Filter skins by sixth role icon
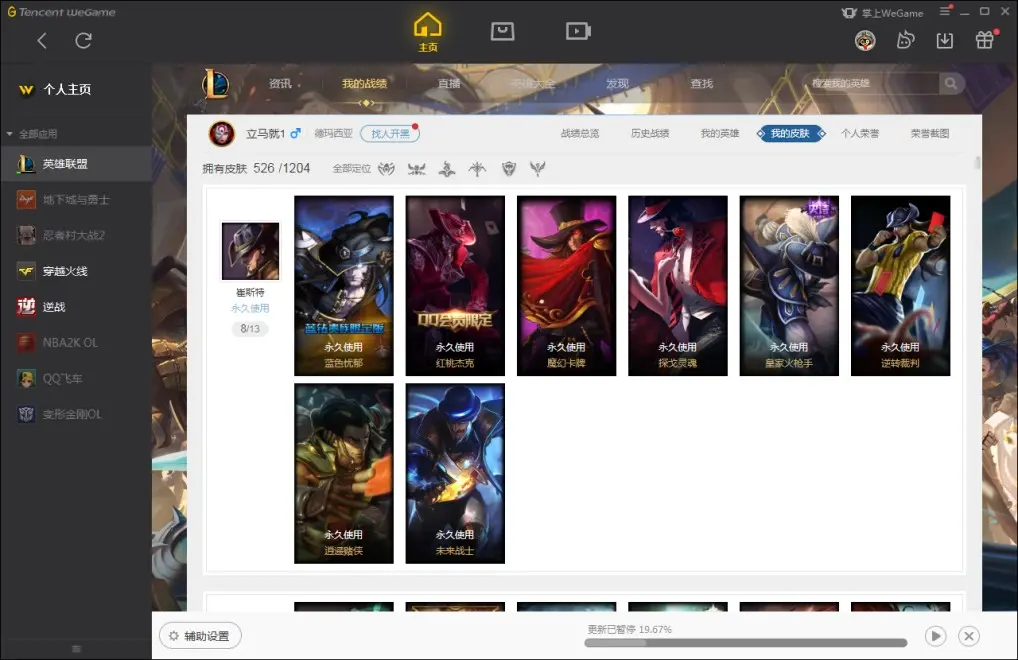Image resolution: width=1018 pixels, height=660 pixels. point(537,169)
